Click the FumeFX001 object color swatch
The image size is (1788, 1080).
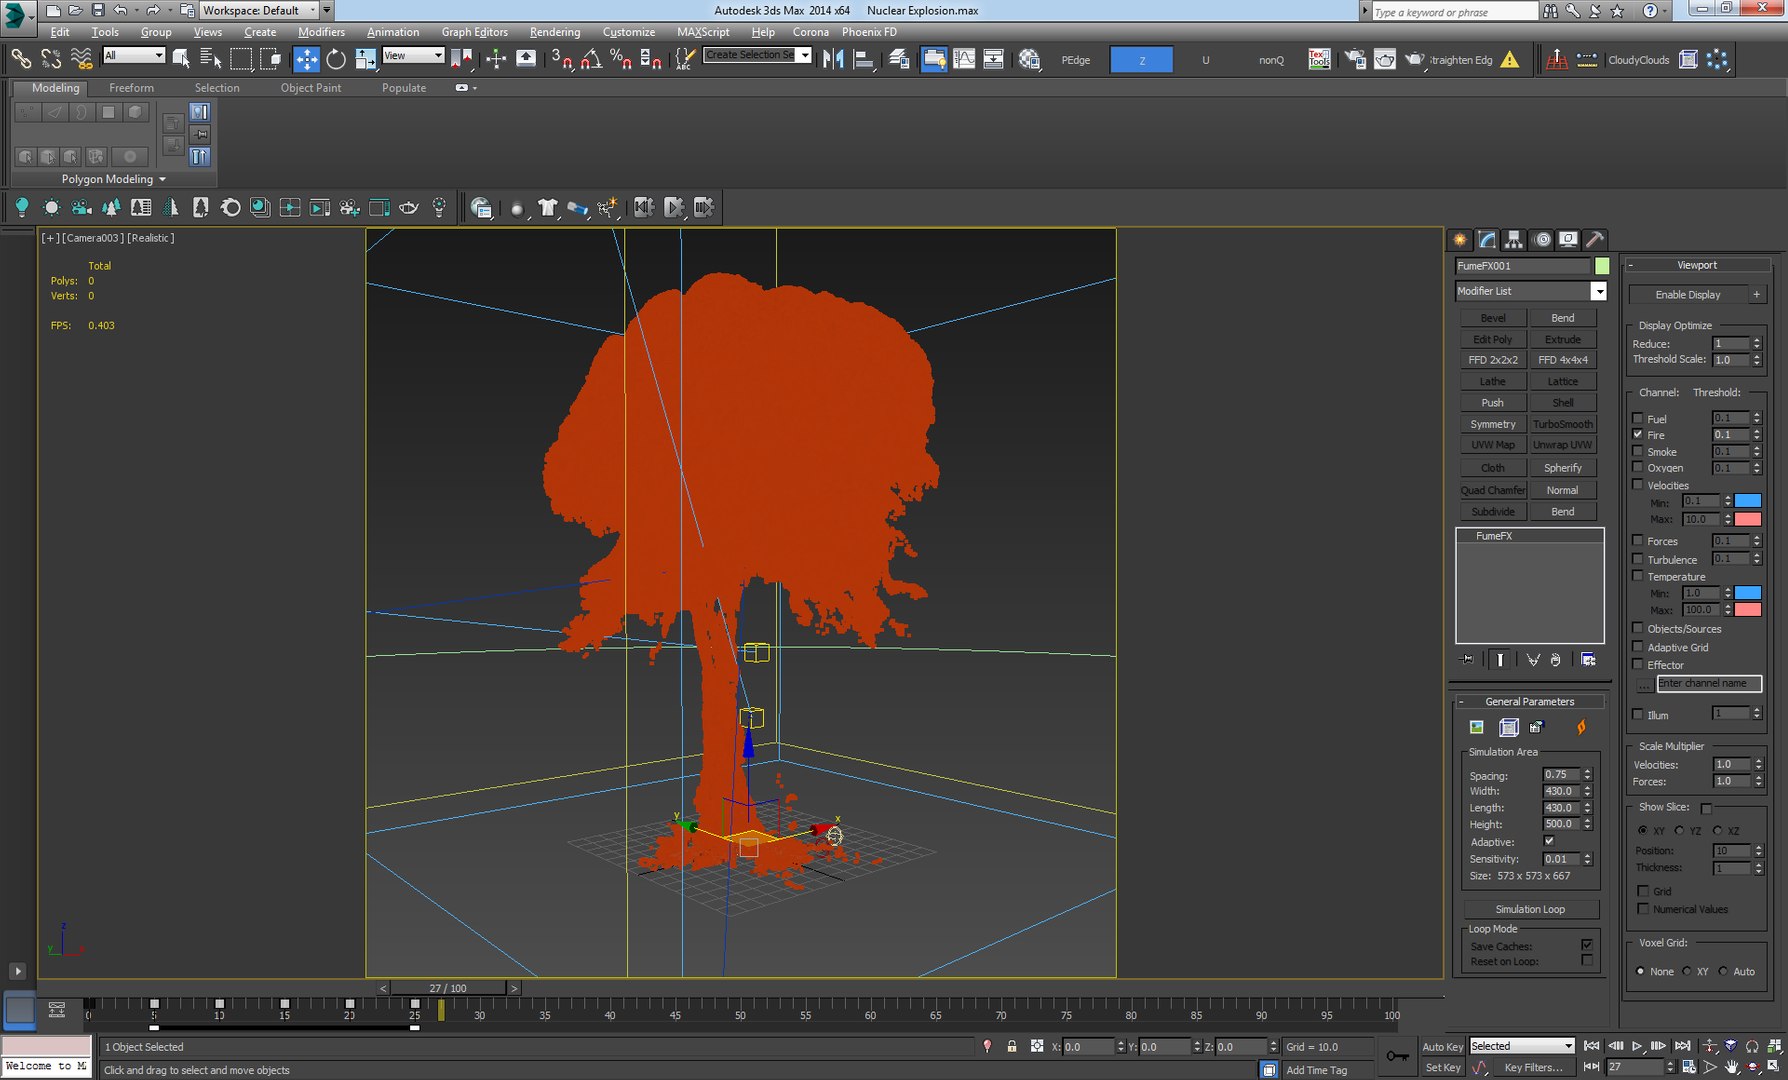pyautogui.click(x=1602, y=266)
